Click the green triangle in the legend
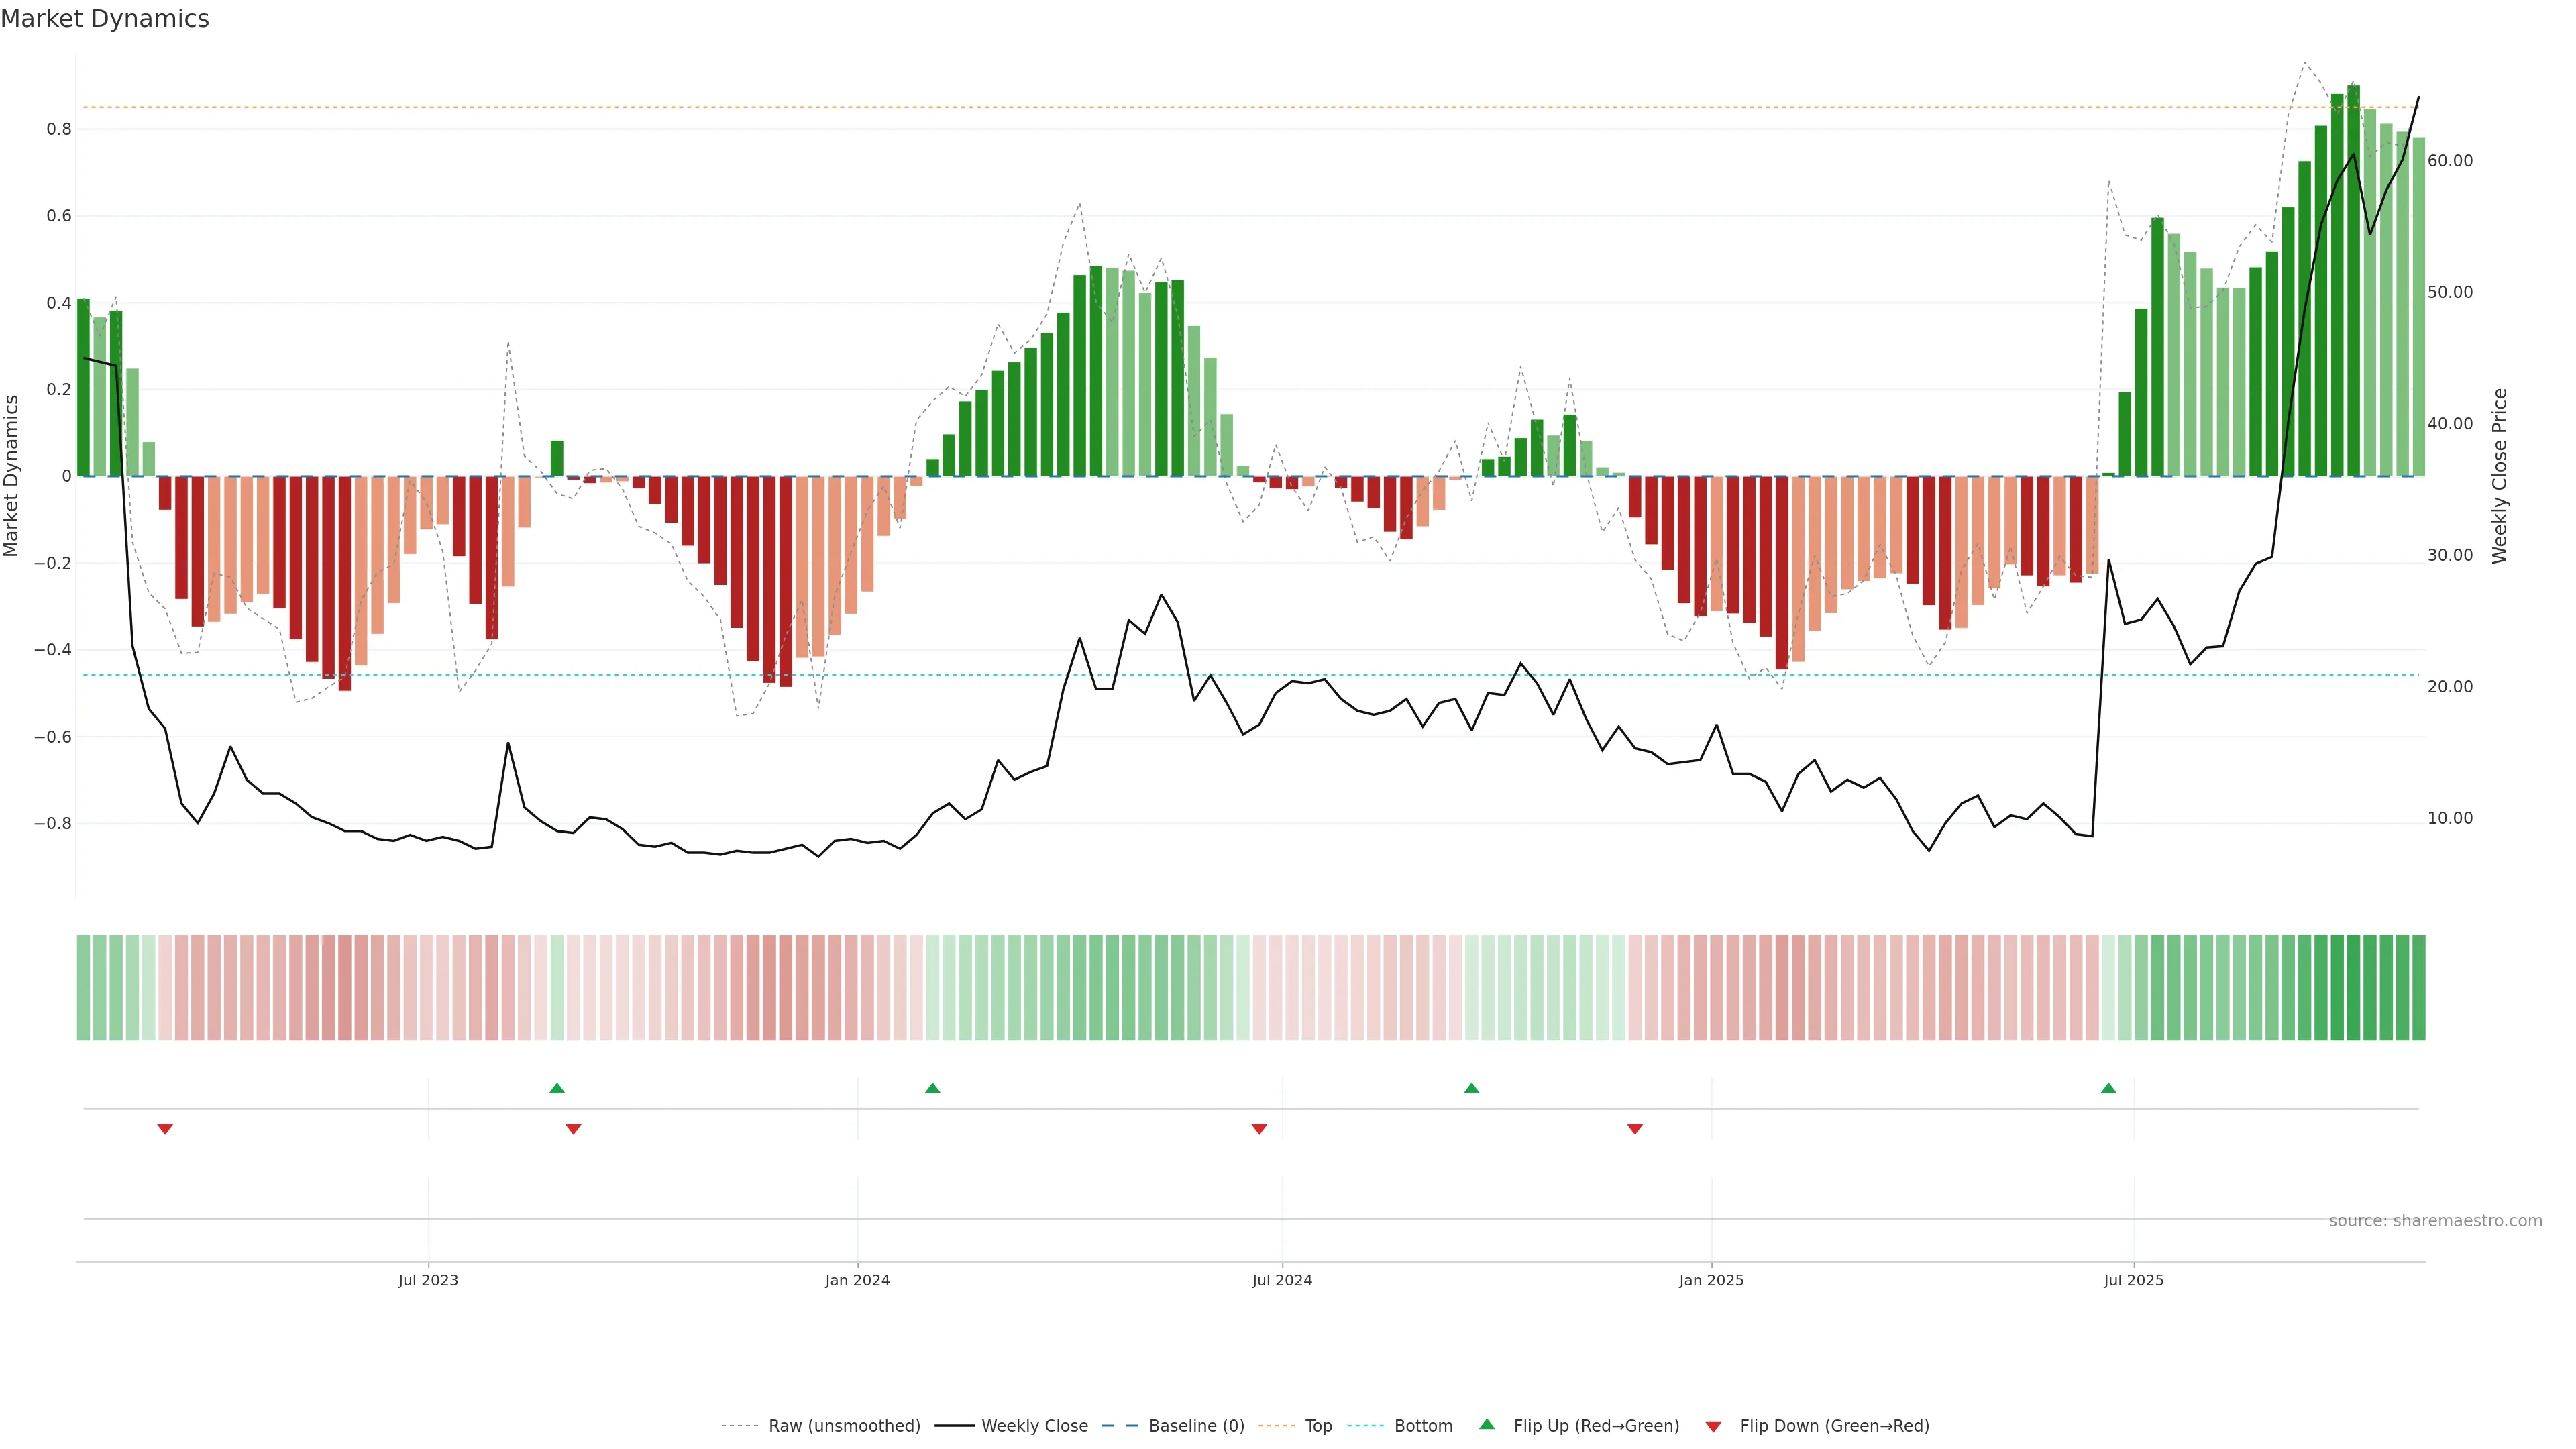This screenshot has width=2576, height=1449. tap(1487, 1424)
